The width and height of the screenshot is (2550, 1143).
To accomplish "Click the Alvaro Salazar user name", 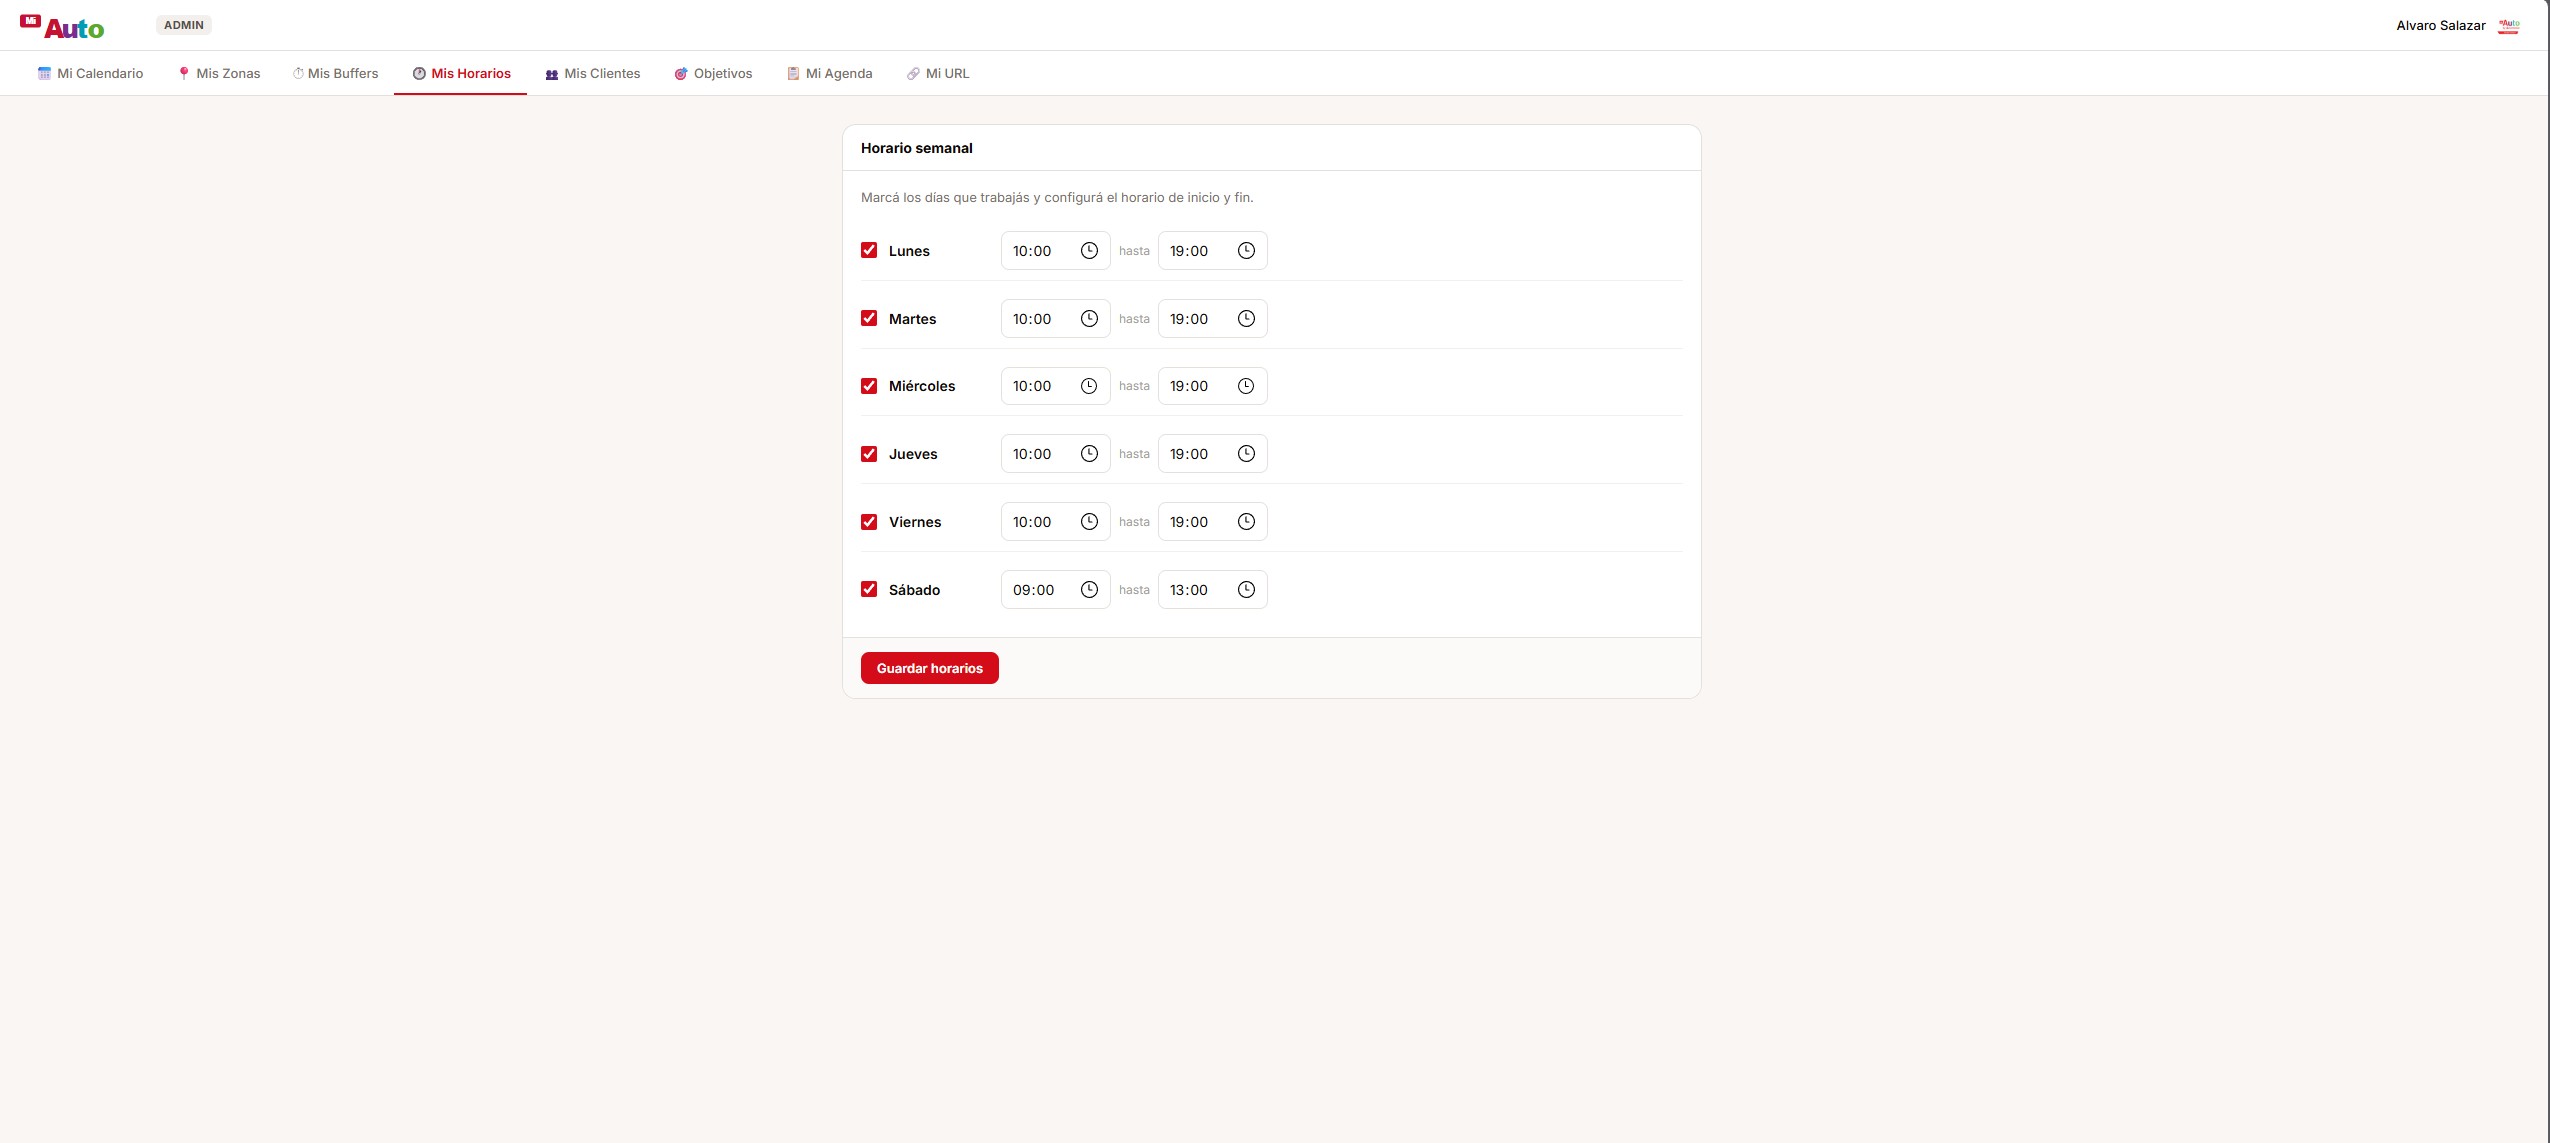I will click(2441, 26).
